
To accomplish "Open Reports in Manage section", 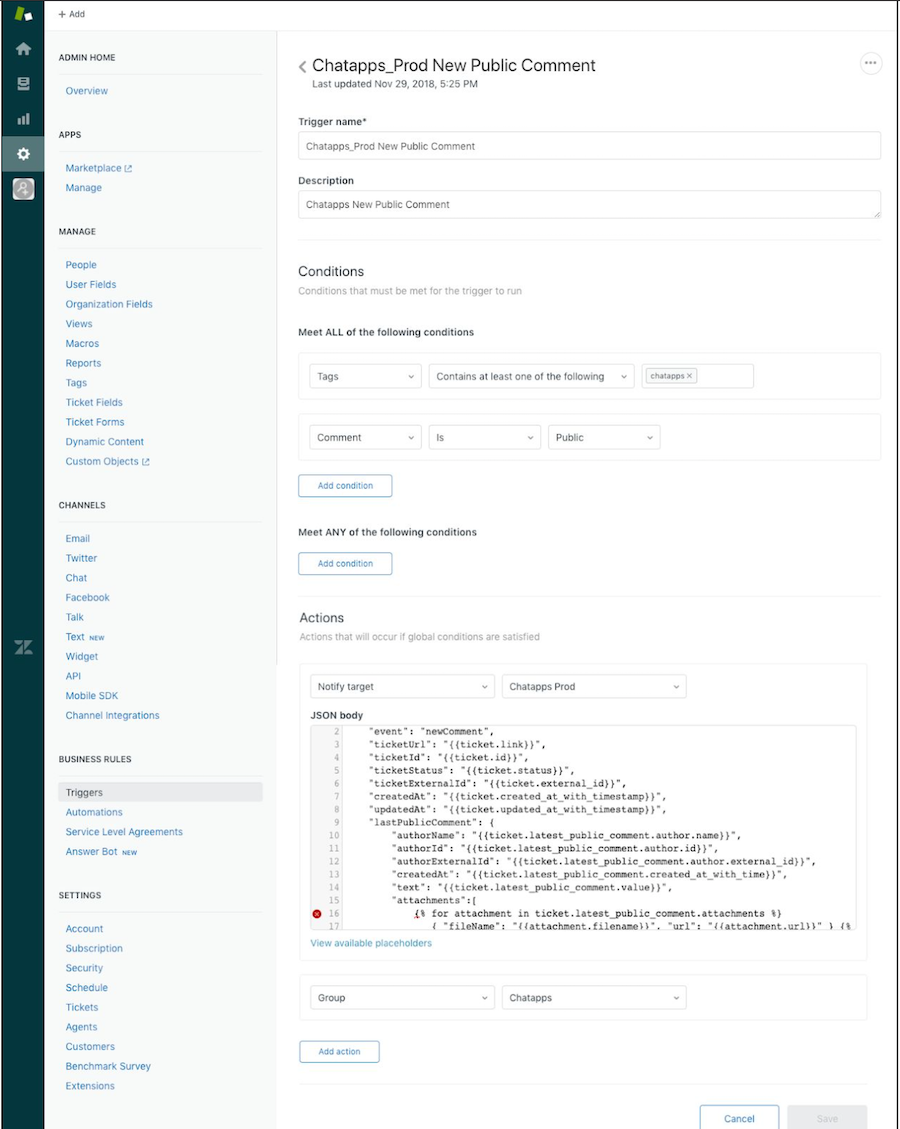I will point(83,363).
